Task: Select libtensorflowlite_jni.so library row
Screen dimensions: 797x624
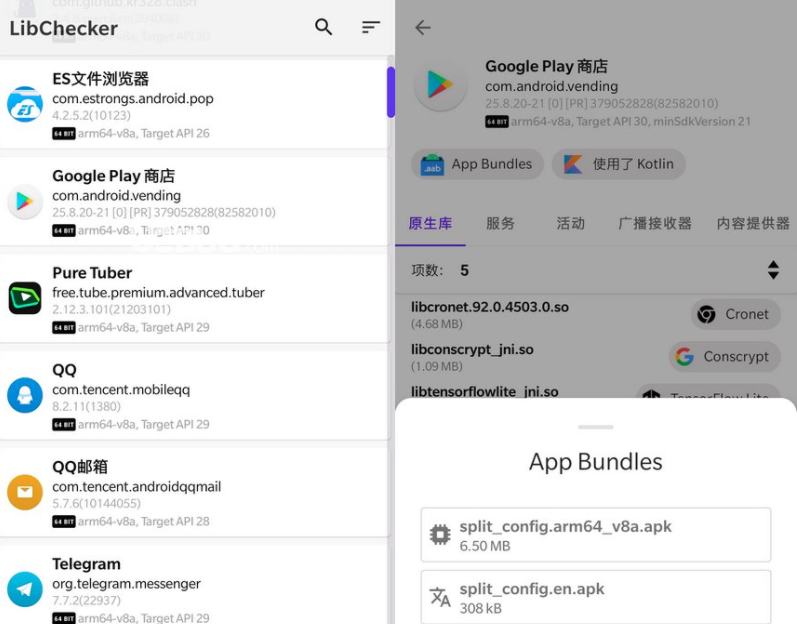Action: click(x=596, y=391)
